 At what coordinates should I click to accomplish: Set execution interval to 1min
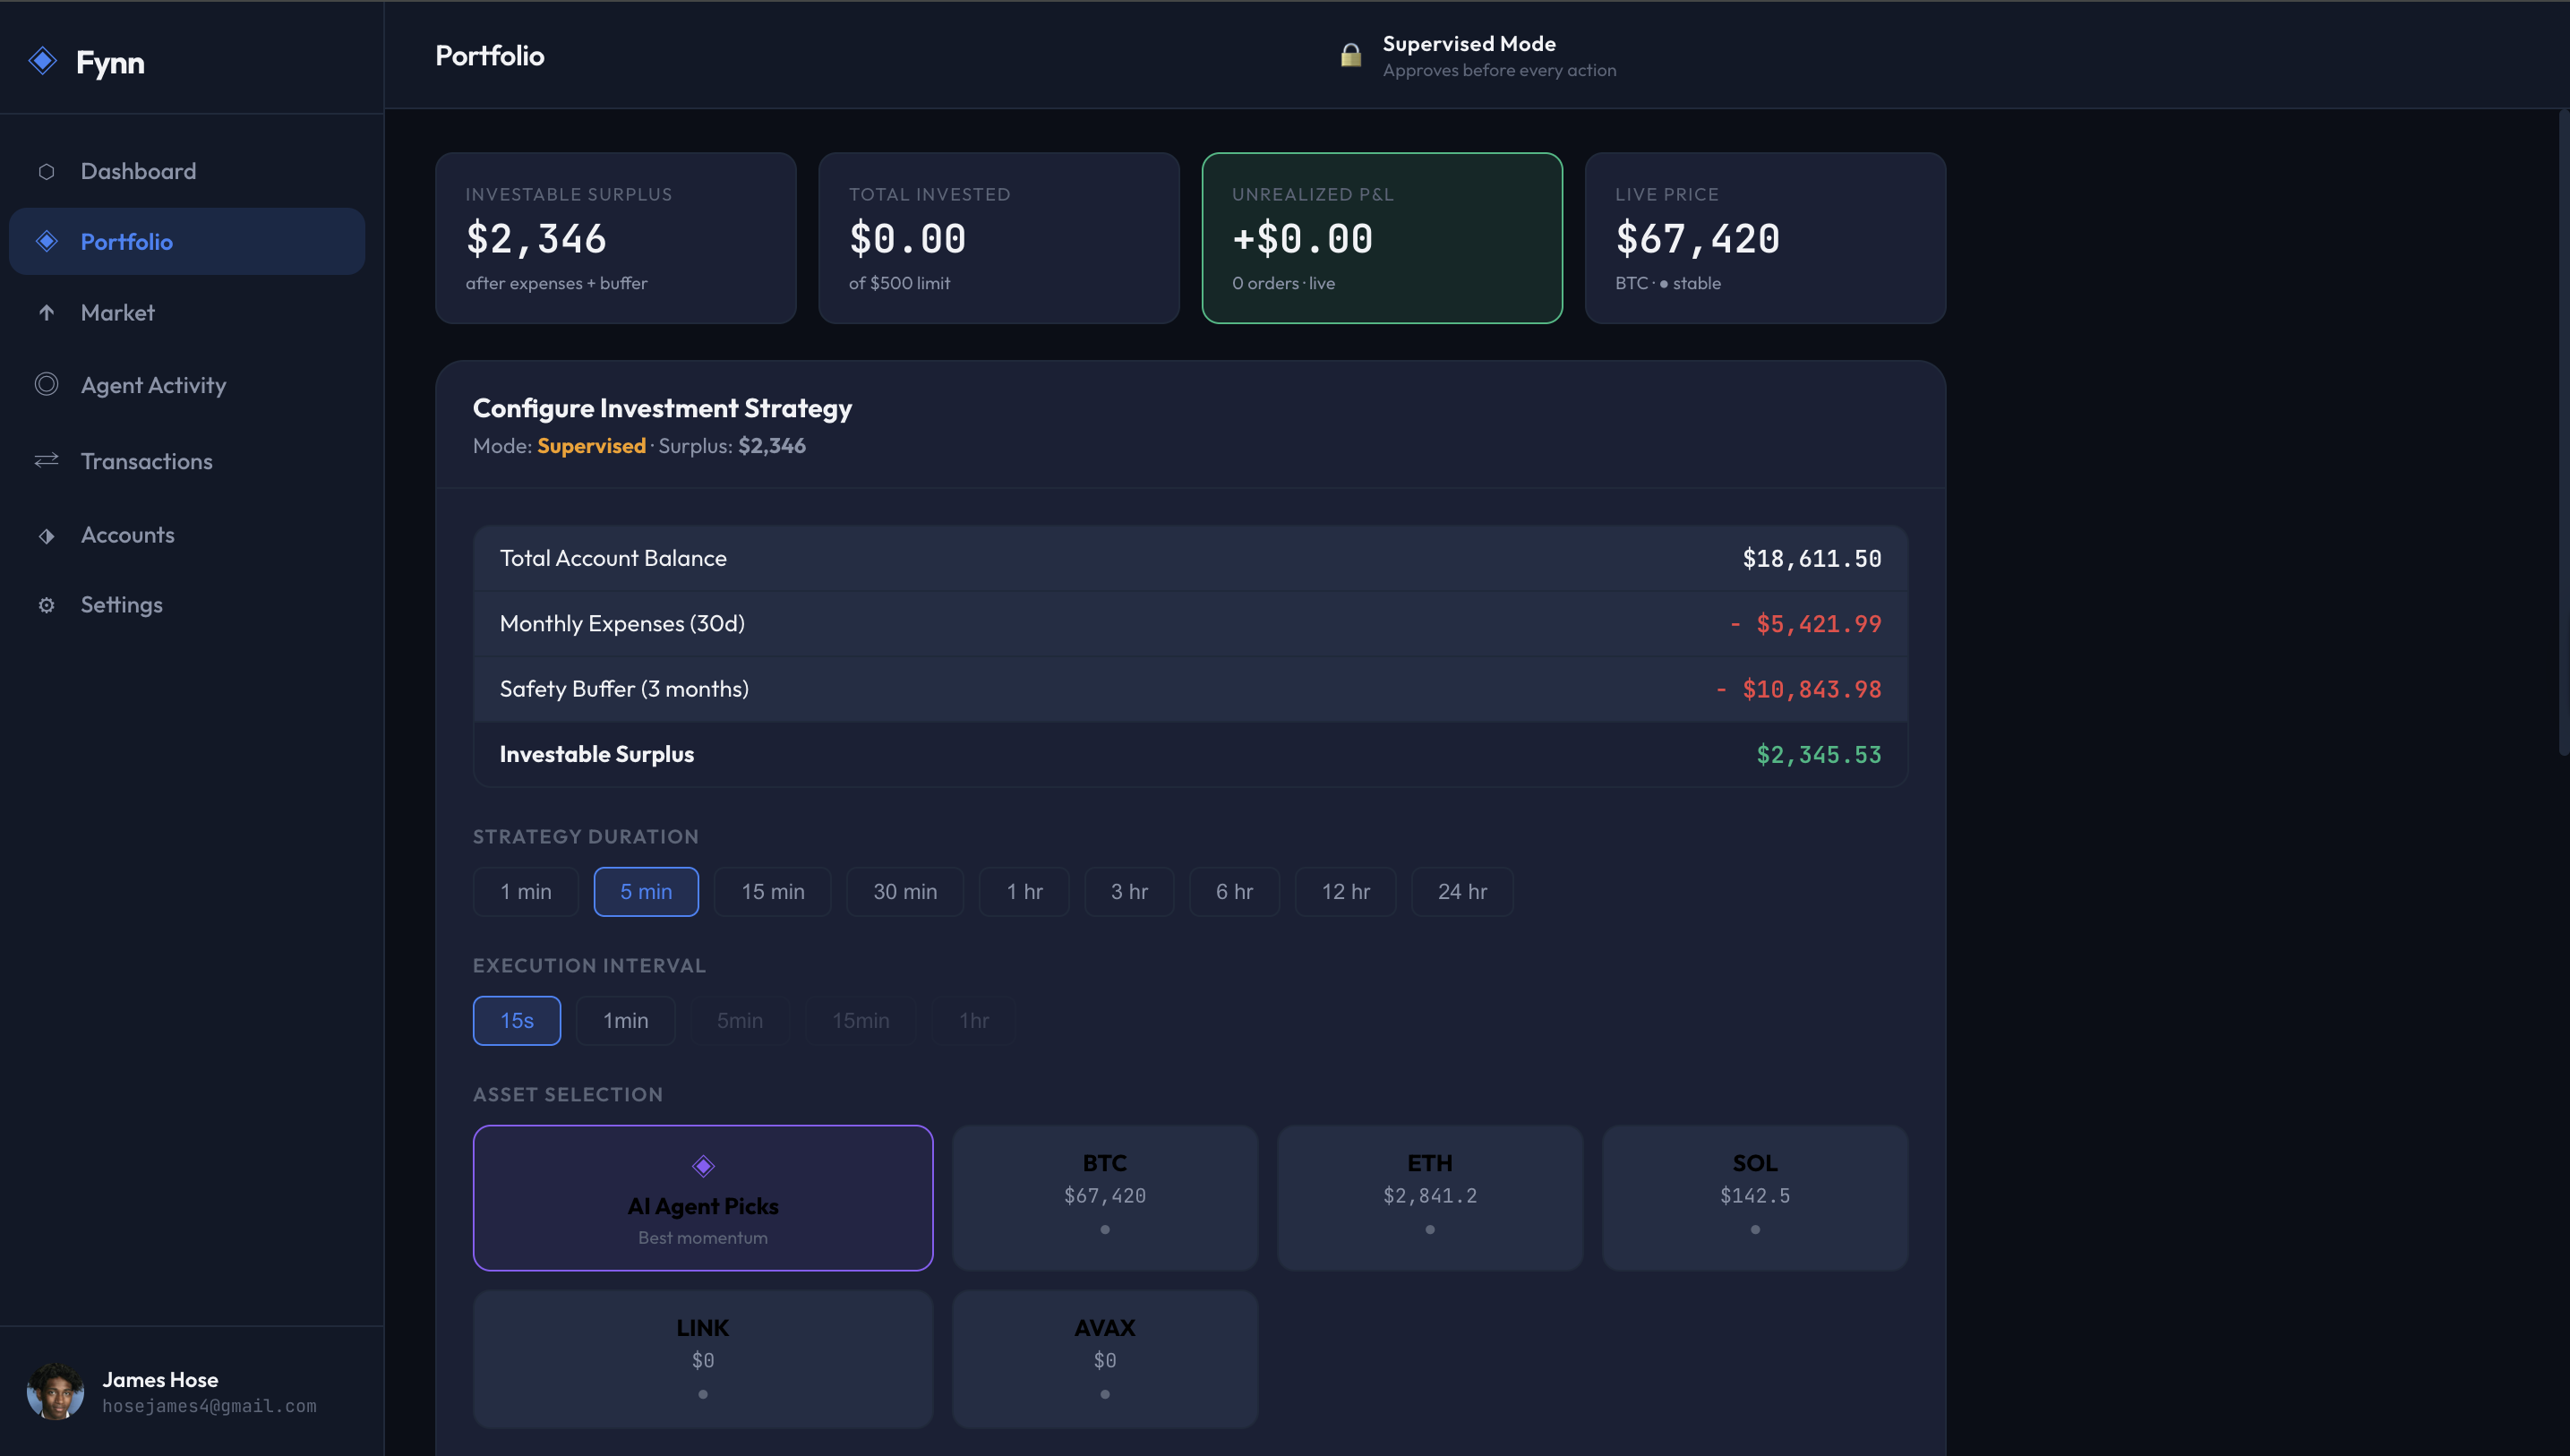[x=625, y=1020]
